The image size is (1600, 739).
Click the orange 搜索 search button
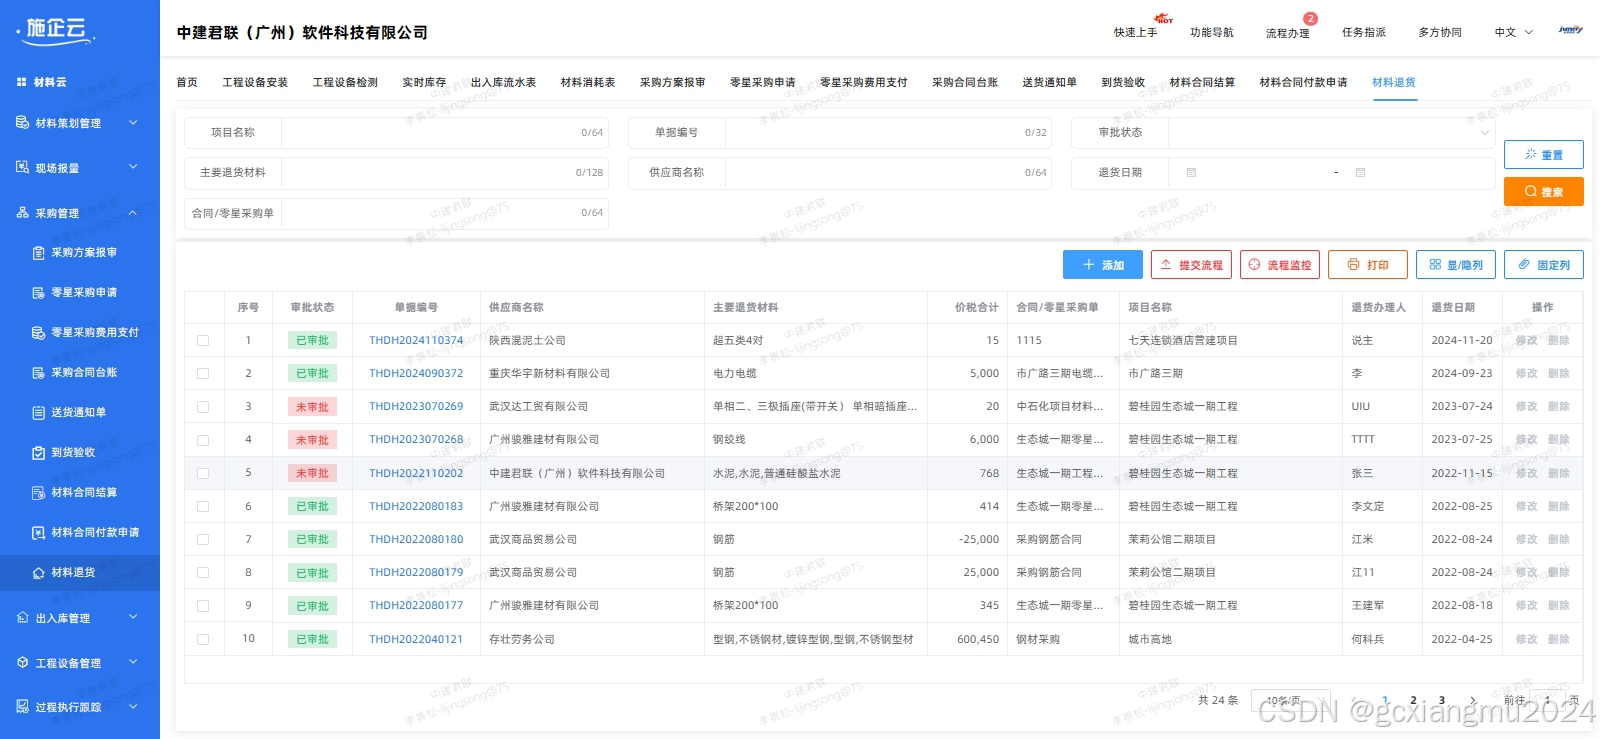click(x=1543, y=191)
